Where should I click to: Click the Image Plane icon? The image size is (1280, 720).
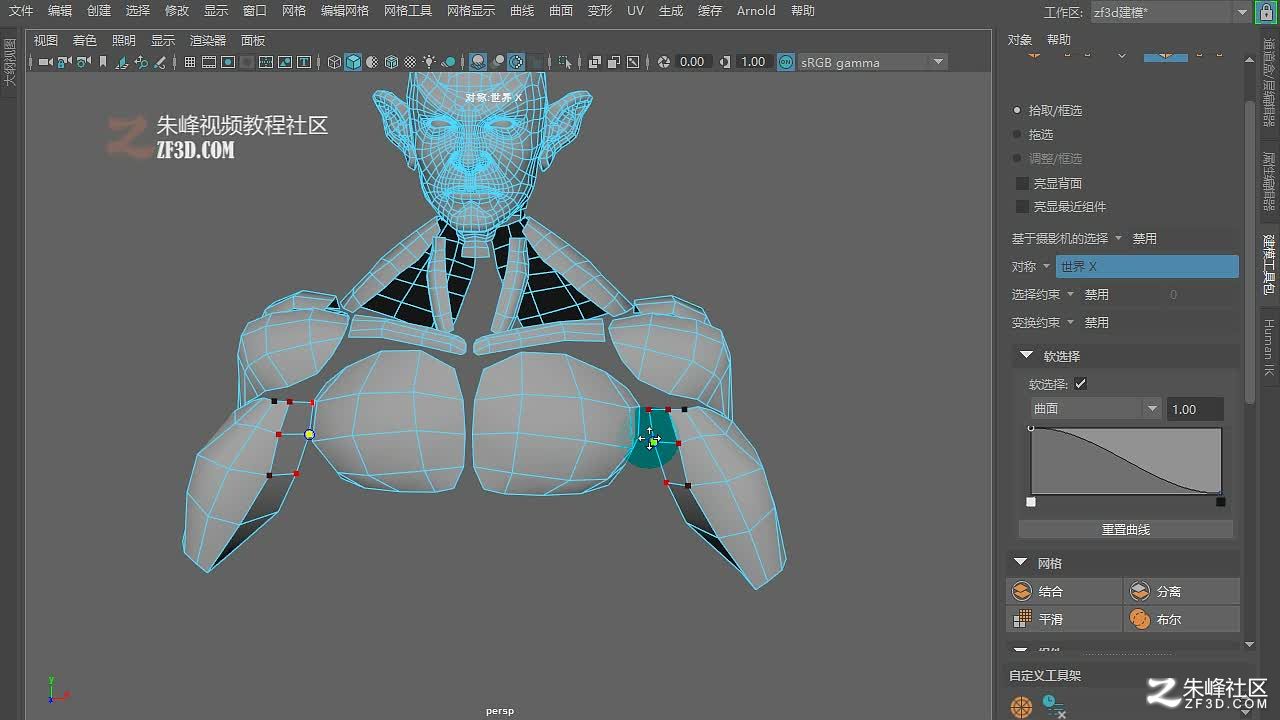pyautogui.click(x=121, y=62)
